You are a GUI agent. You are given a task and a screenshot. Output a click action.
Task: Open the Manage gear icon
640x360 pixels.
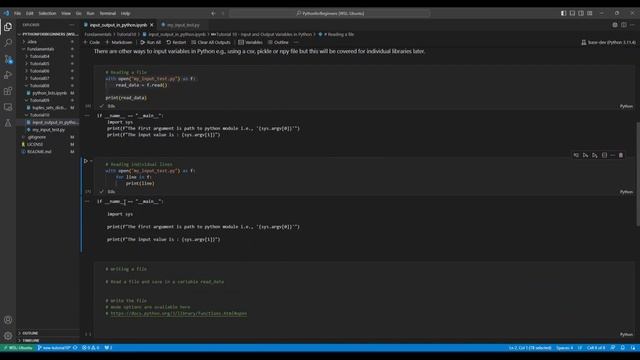point(8,336)
